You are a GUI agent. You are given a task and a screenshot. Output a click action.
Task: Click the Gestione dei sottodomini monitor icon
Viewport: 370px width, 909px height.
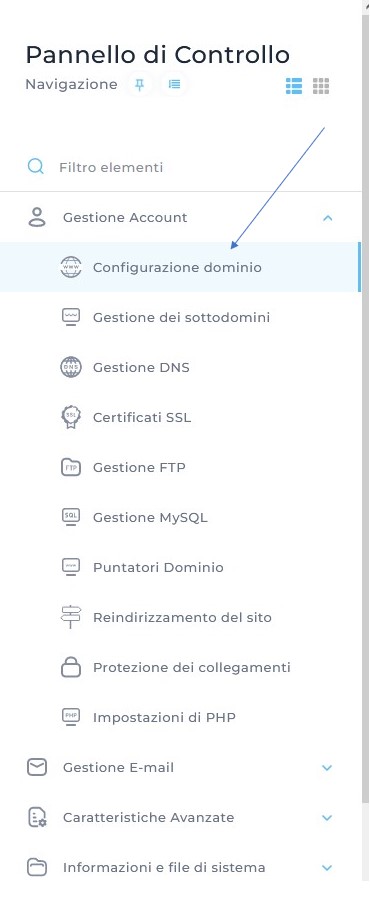[71, 317]
